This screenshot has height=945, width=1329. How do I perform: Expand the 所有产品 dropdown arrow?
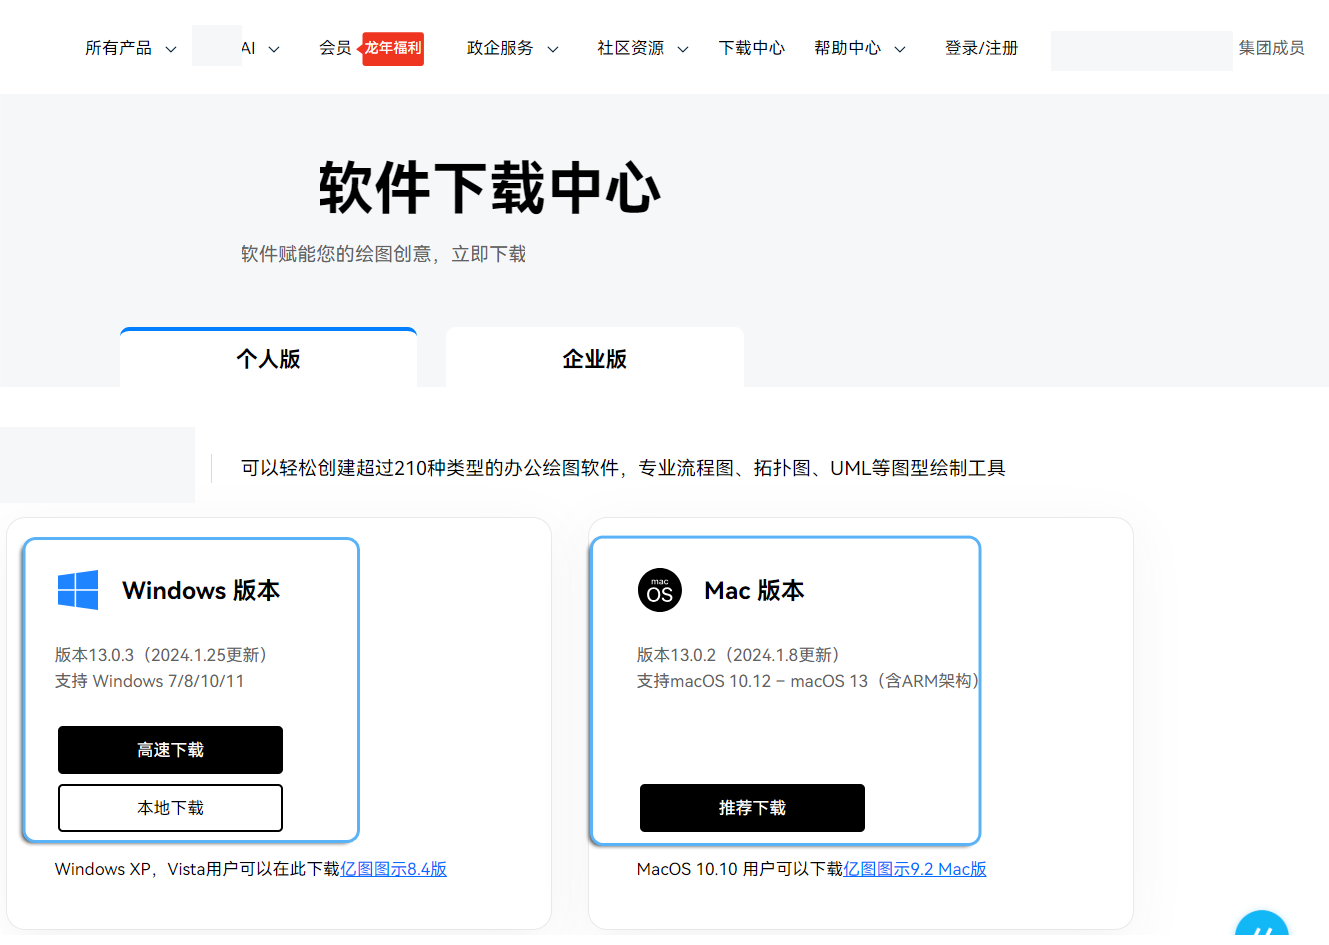click(x=171, y=49)
